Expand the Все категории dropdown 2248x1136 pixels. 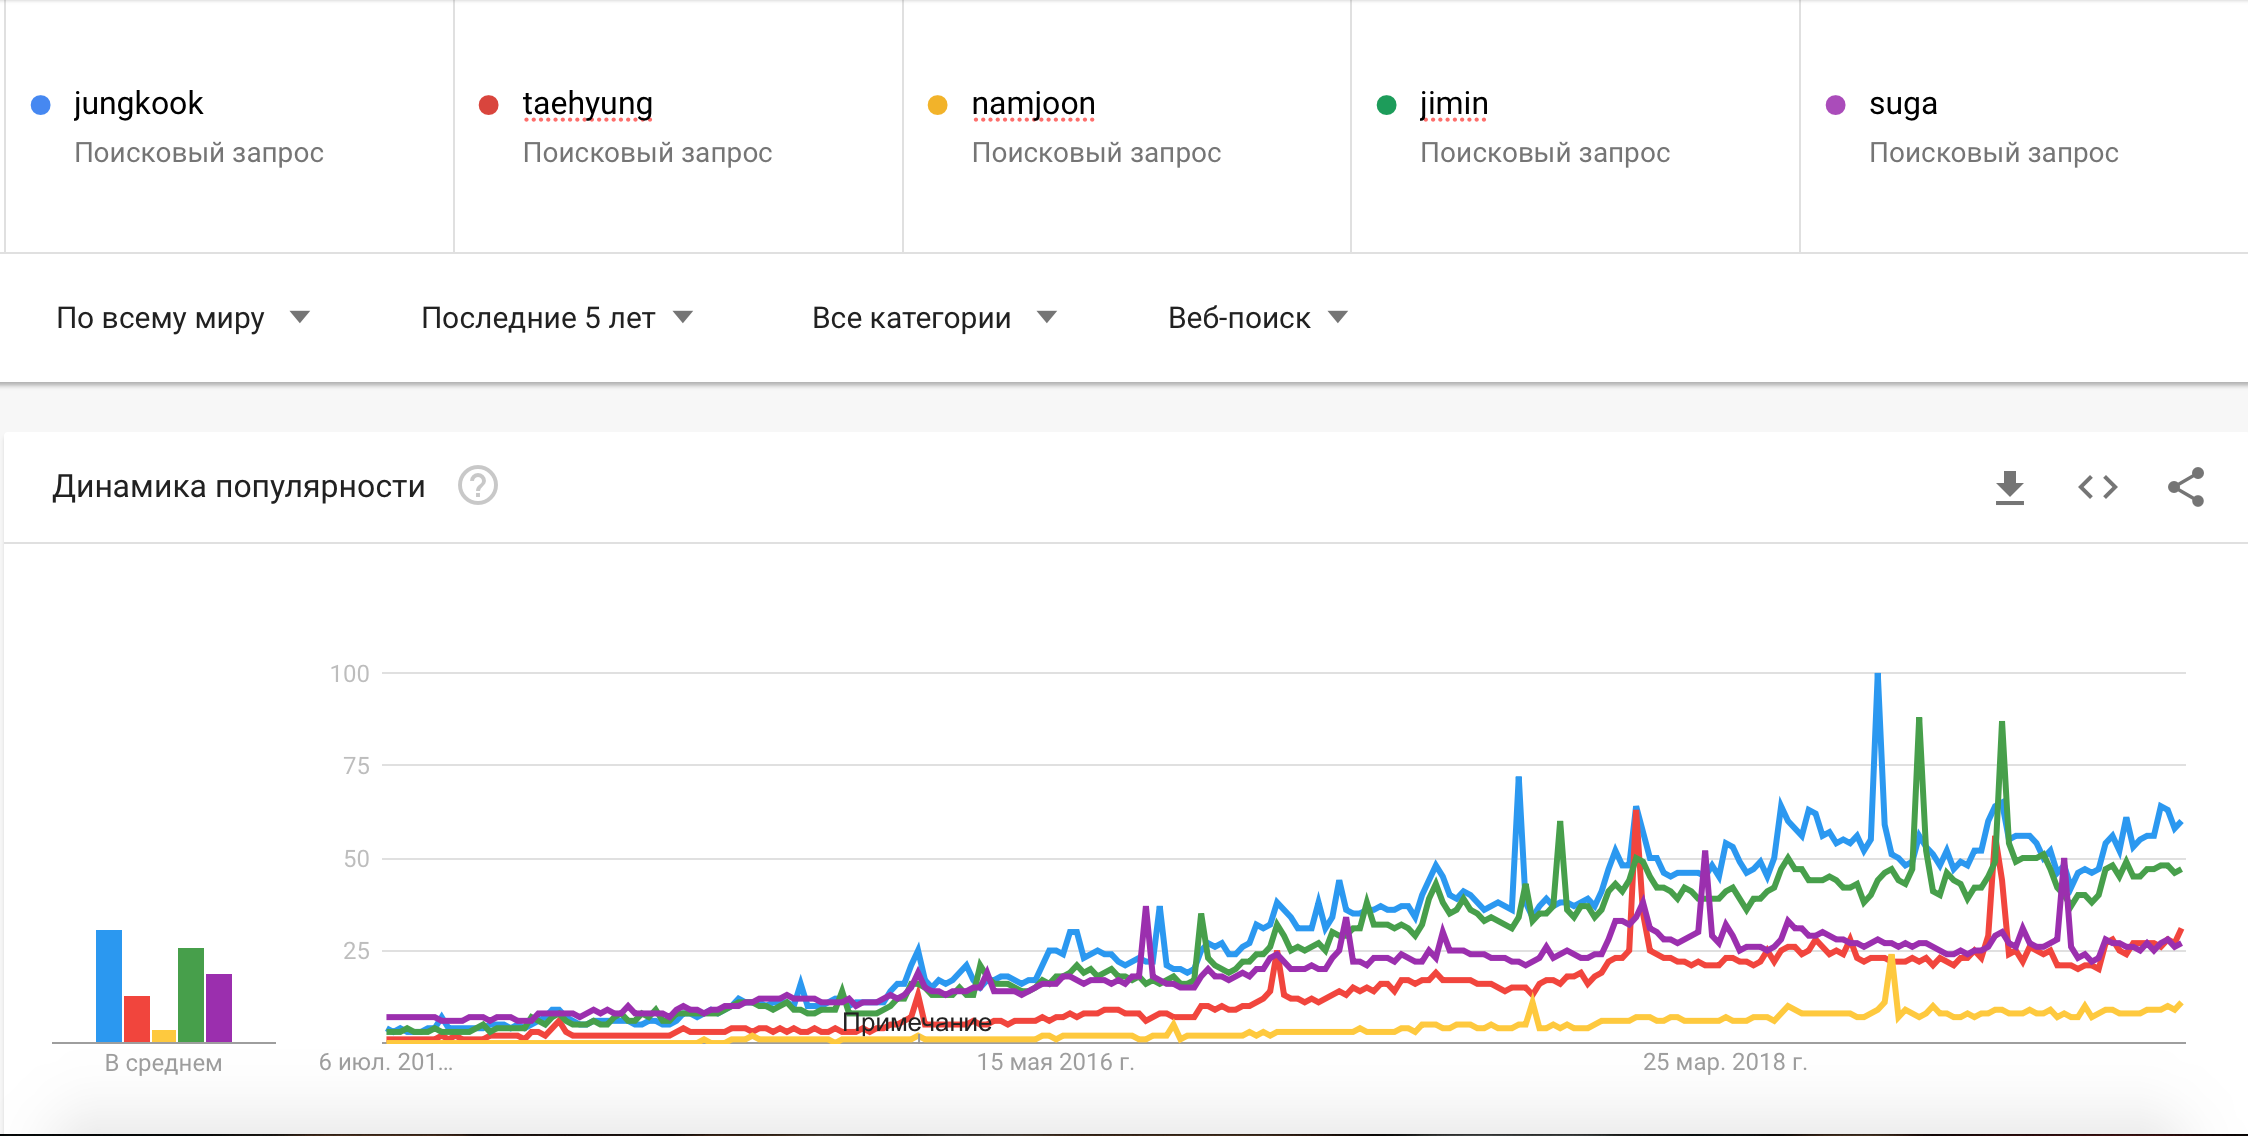point(934,318)
